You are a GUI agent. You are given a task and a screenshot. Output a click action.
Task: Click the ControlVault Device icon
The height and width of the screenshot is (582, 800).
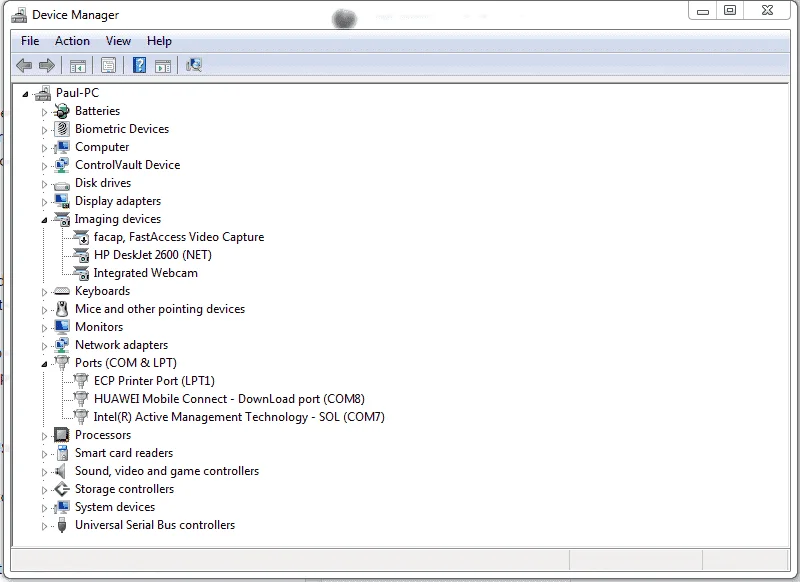62,165
